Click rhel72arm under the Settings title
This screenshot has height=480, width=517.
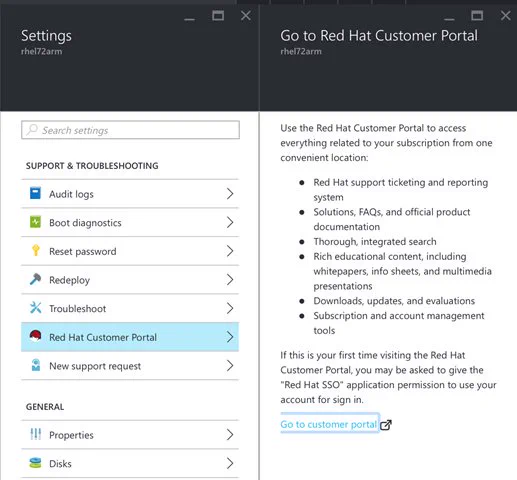coord(41,51)
